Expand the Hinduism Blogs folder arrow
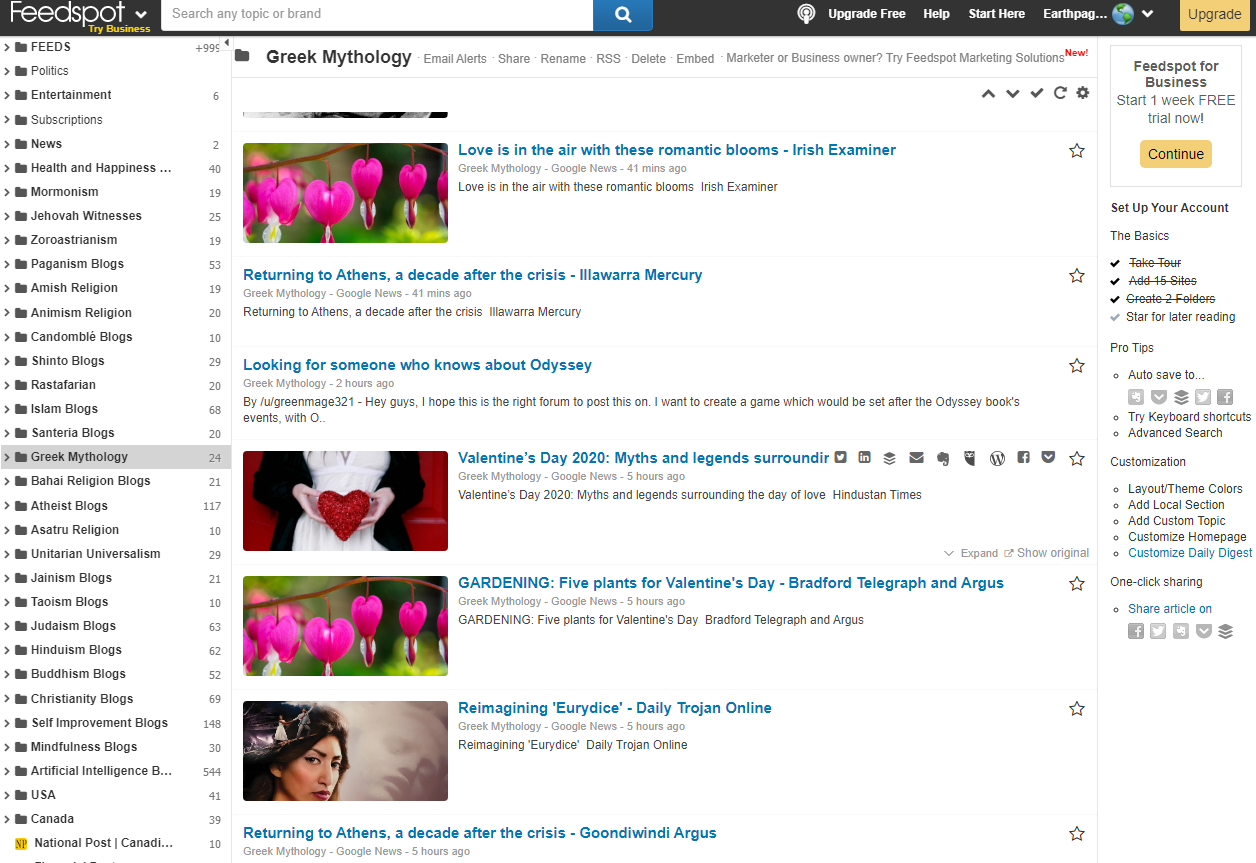 click(7, 650)
